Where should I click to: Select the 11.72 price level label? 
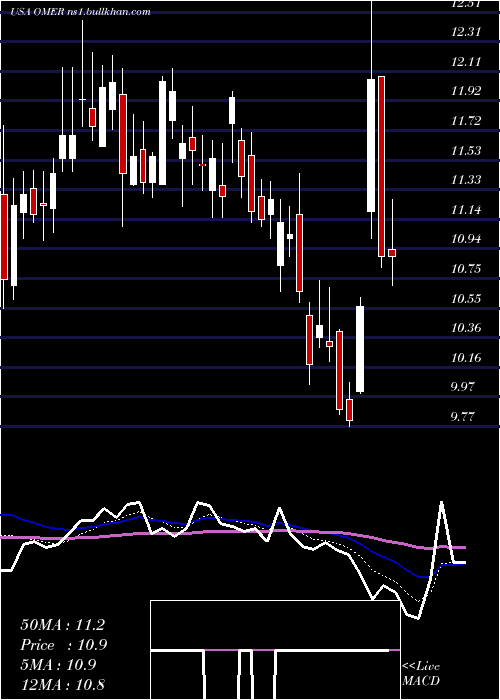click(x=468, y=121)
